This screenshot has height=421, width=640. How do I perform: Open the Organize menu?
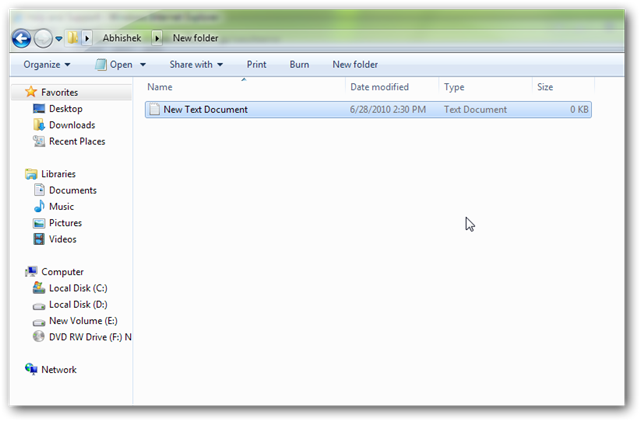[x=47, y=65]
